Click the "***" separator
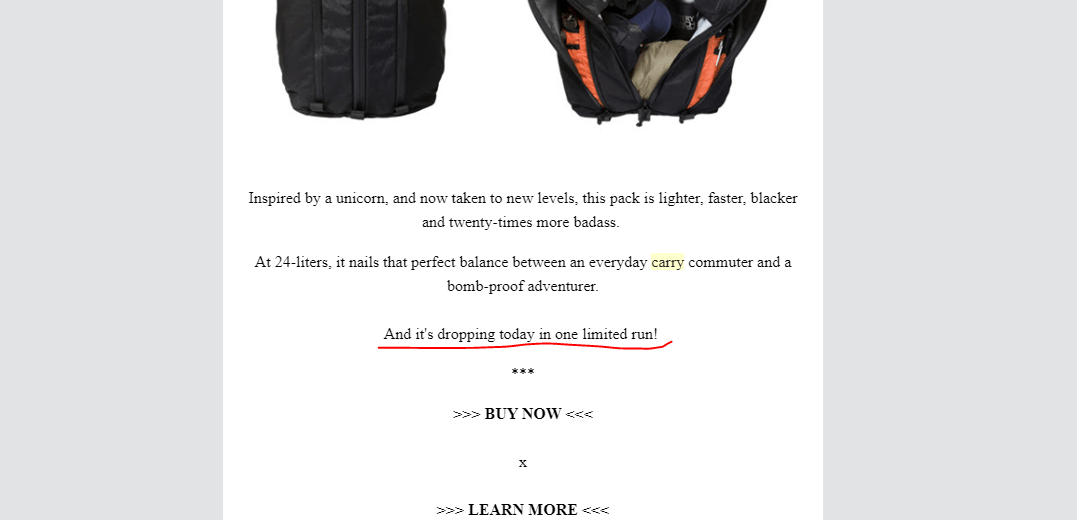The width and height of the screenshot is (1077, 520). click(x=523, y=373)
